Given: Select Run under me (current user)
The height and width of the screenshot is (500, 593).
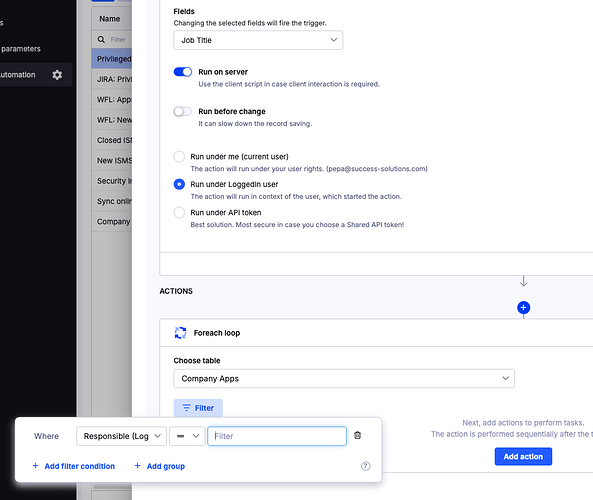Looking at the screenshot, I should [x=179, y=157].
